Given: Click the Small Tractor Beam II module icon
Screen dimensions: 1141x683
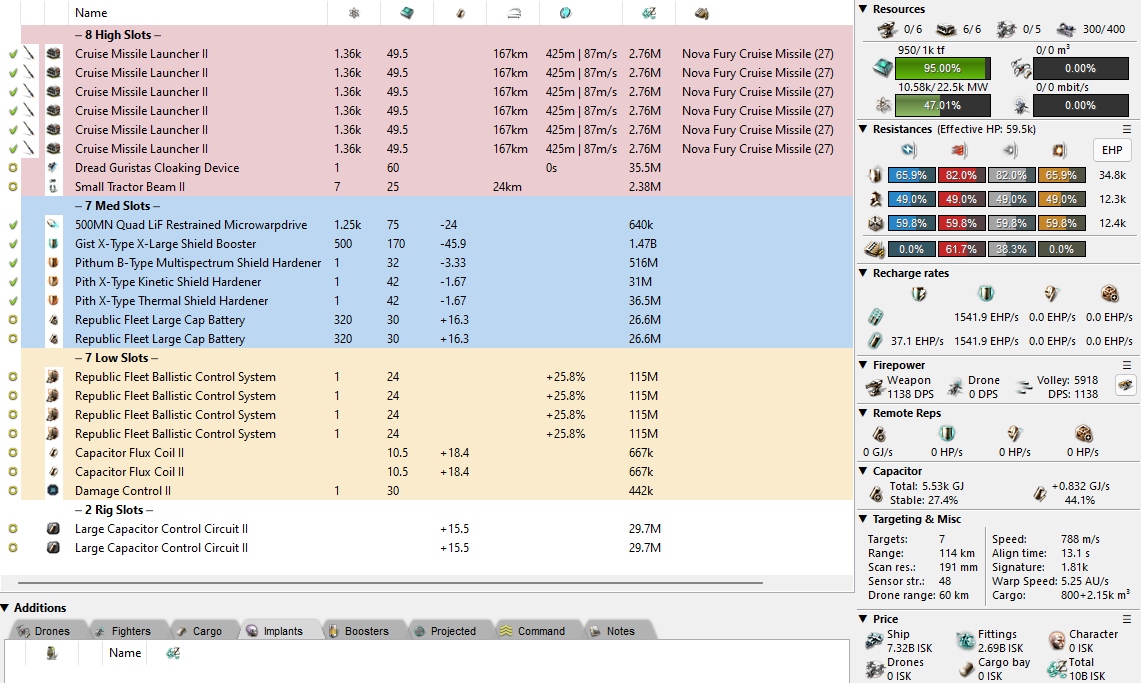Looking at the screenshot, I should [53, 187].
